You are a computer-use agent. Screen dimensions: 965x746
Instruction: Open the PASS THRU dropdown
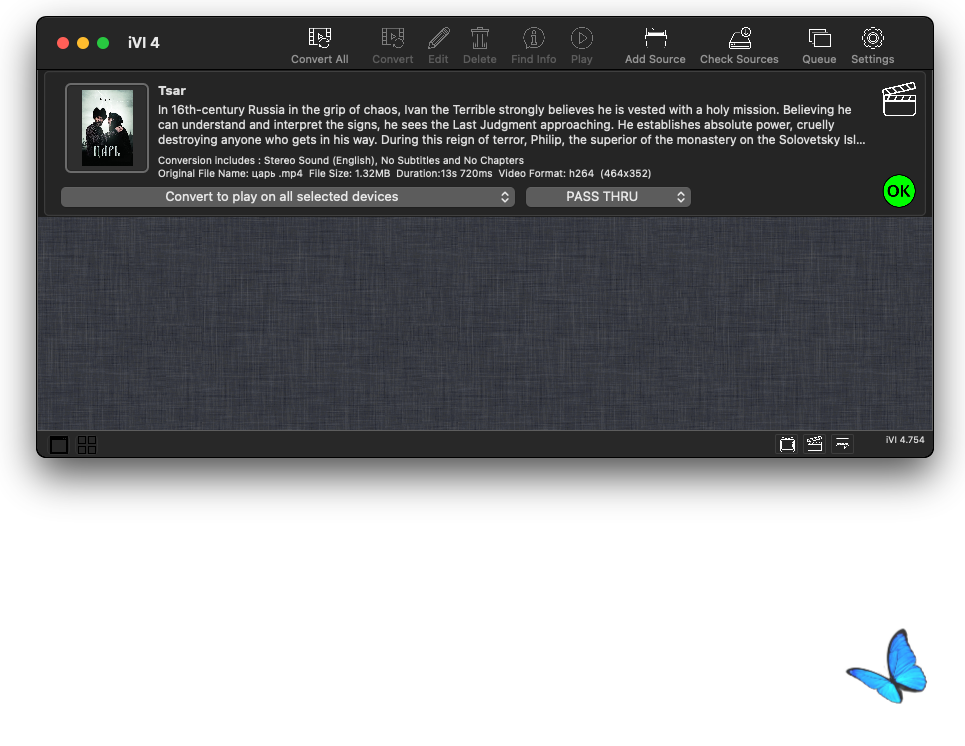(x=608, y=197)
